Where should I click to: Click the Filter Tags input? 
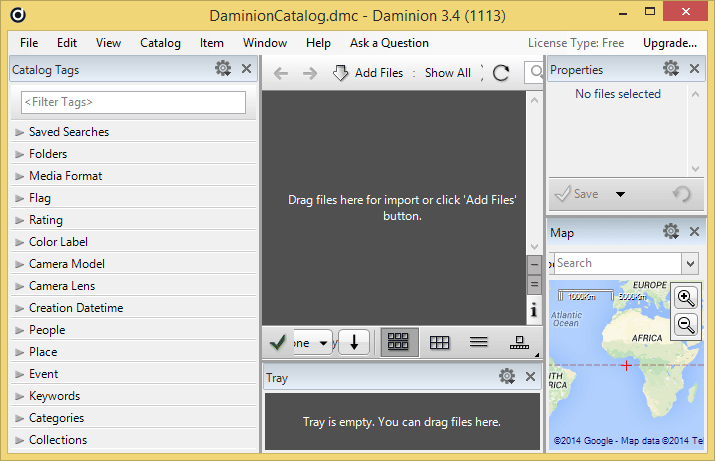pyautogui.click(x=133, y=102)
